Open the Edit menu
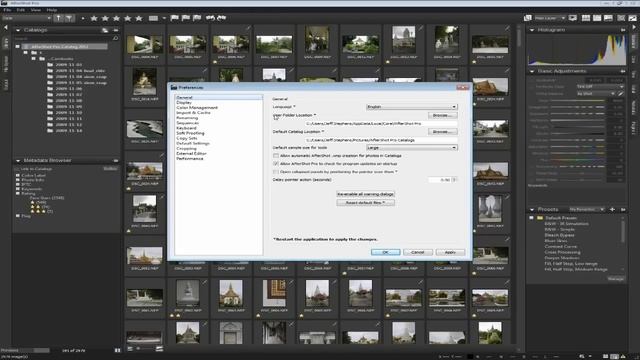 (21, 10)
